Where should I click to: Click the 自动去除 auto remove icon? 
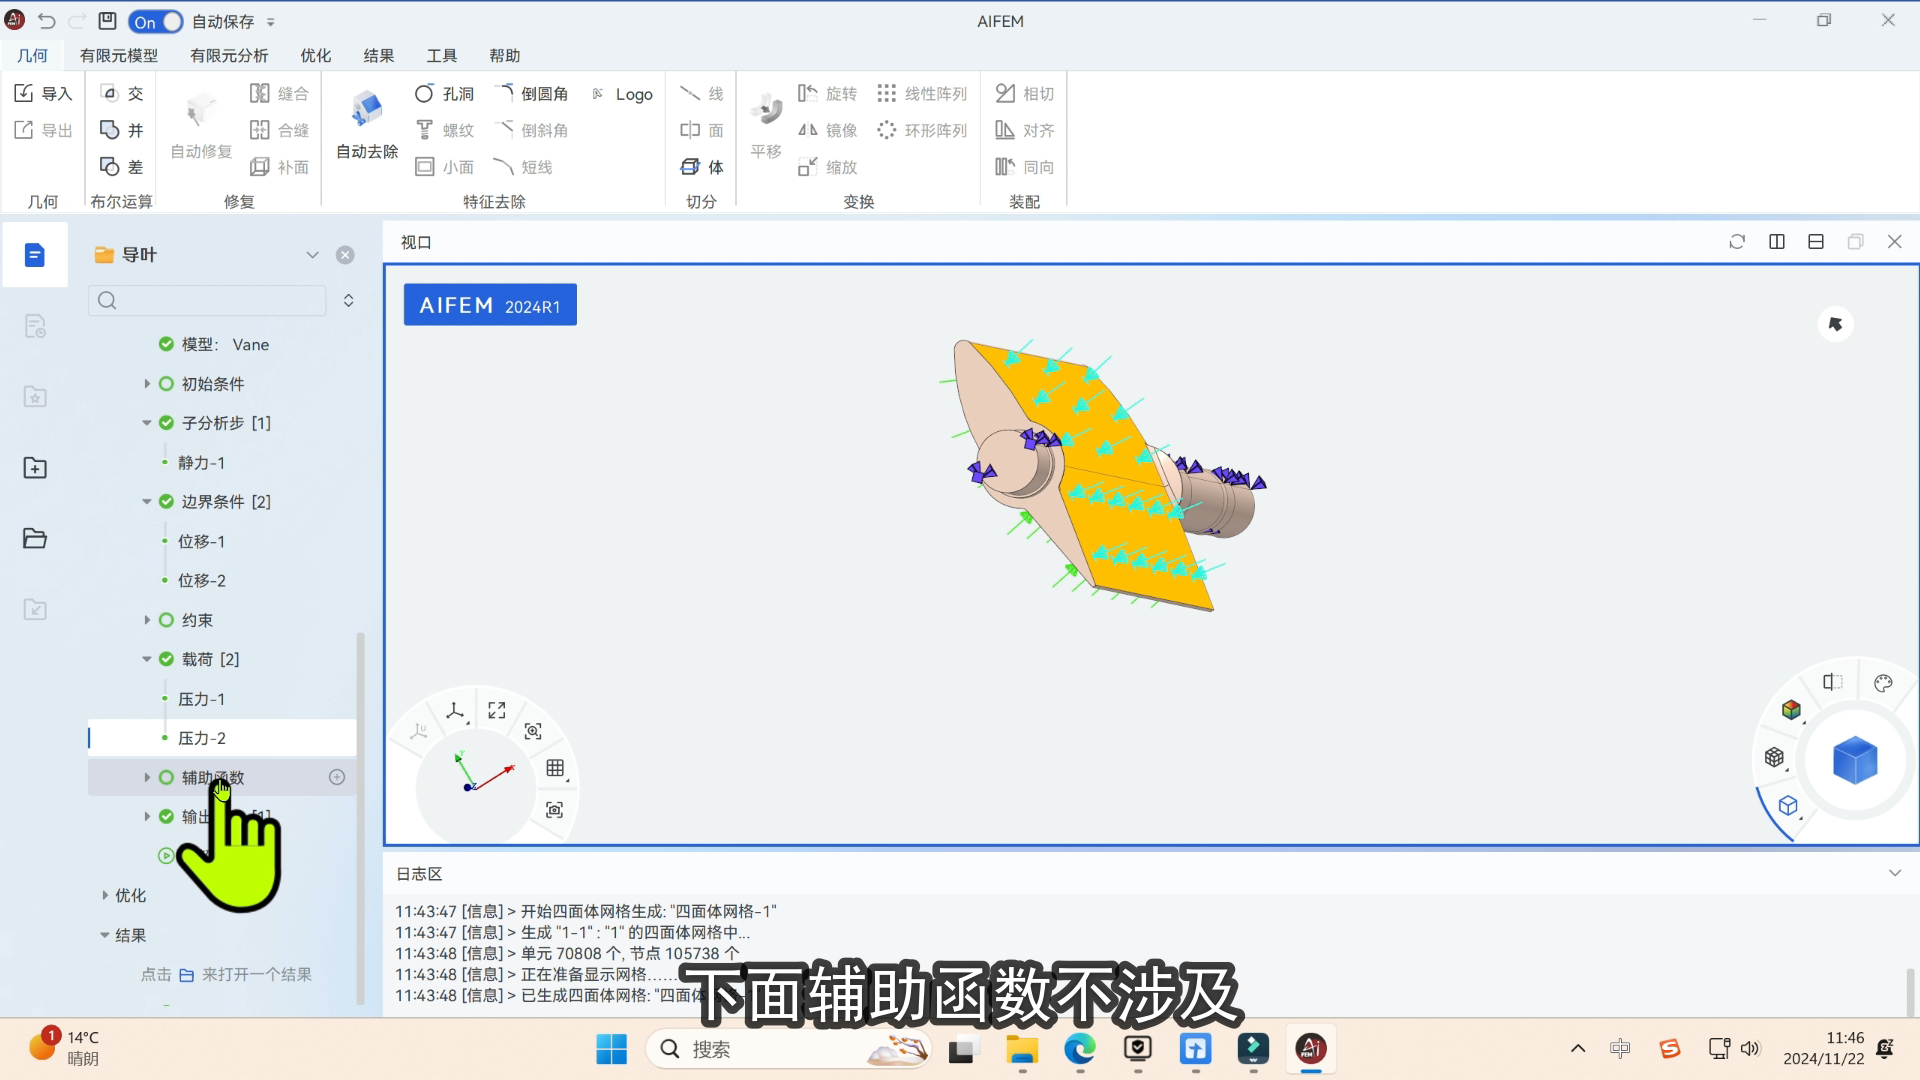[x=366, y=110]
